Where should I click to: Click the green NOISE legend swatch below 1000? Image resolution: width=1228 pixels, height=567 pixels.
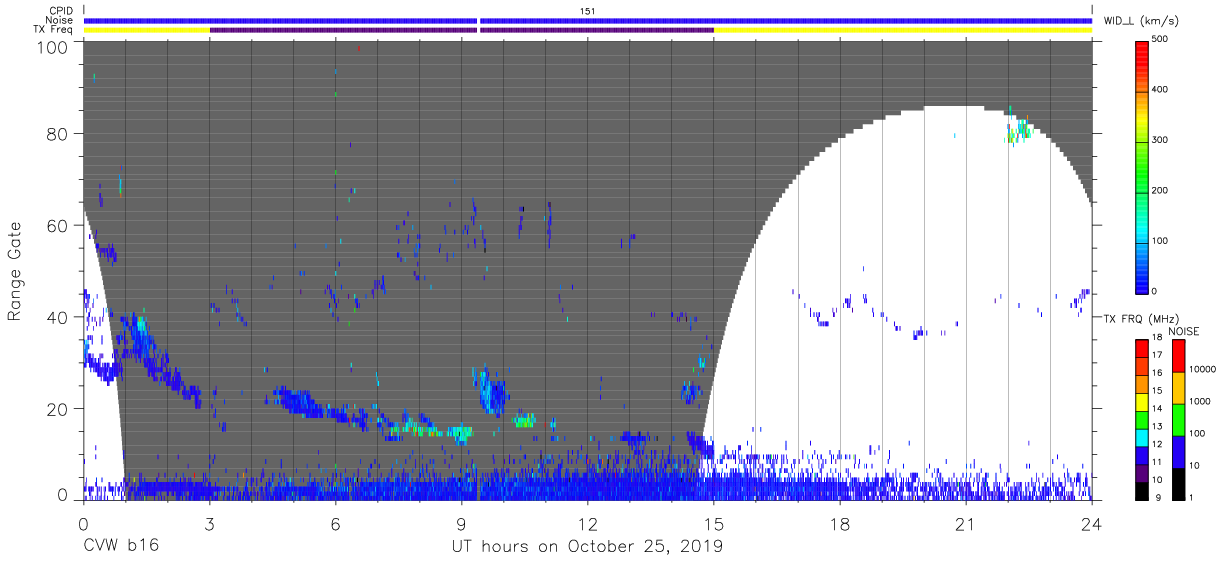click(1177, 418)
